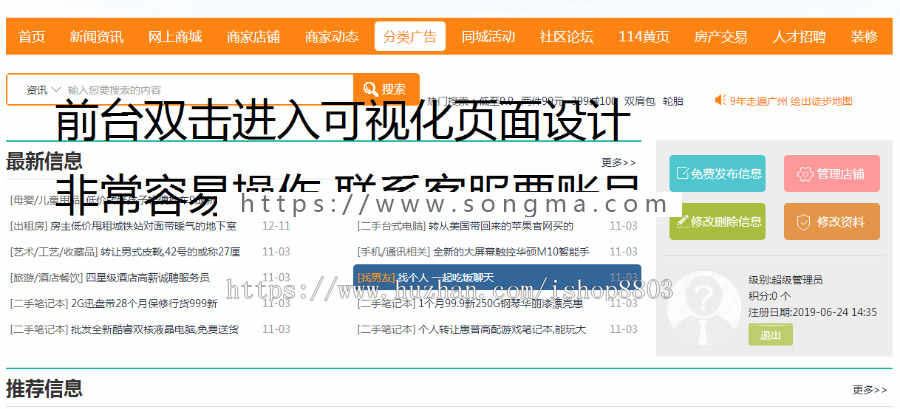This screenshot has width=900, height=409.
Task: Click the 12-11 date of the rental listing
Action: tap(276, 226)
